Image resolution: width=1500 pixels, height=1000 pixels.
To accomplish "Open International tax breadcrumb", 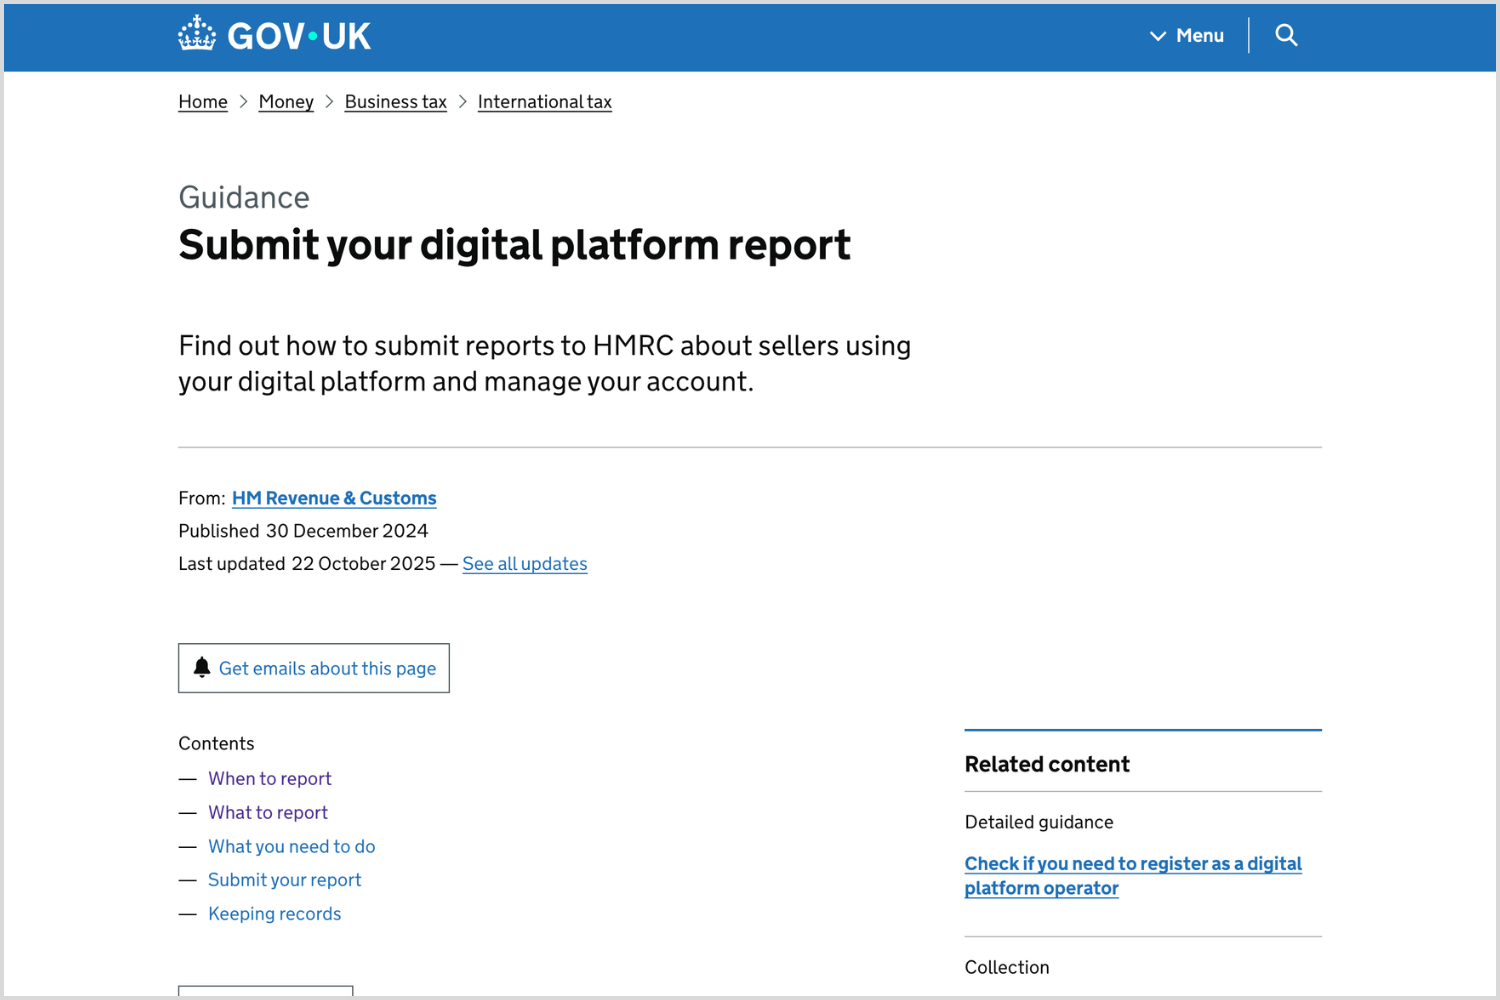I will (545, 102).
